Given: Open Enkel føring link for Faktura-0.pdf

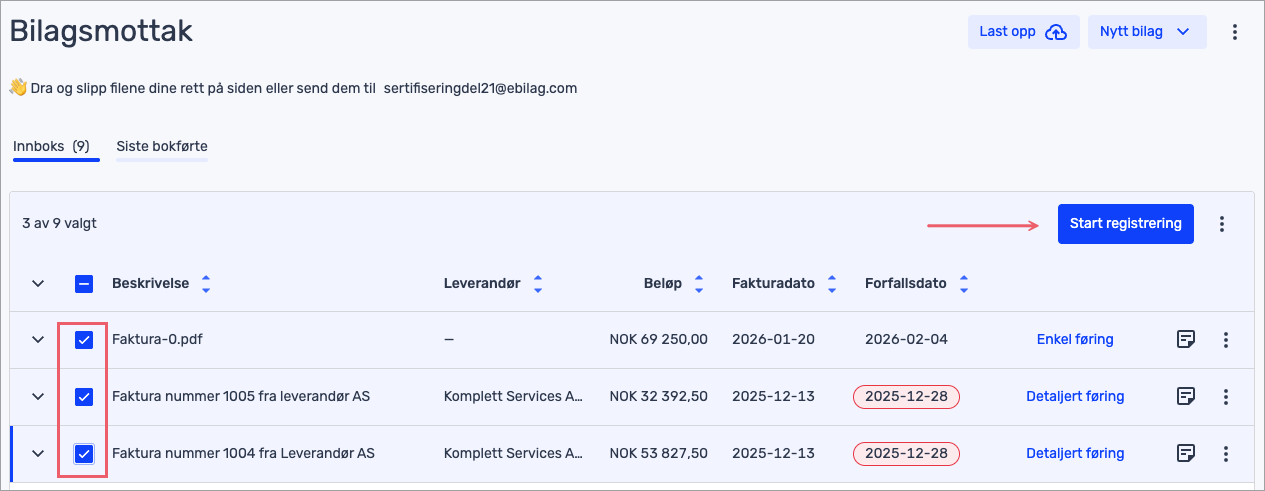Looking at the screenshot, I should coord(1075,339).
